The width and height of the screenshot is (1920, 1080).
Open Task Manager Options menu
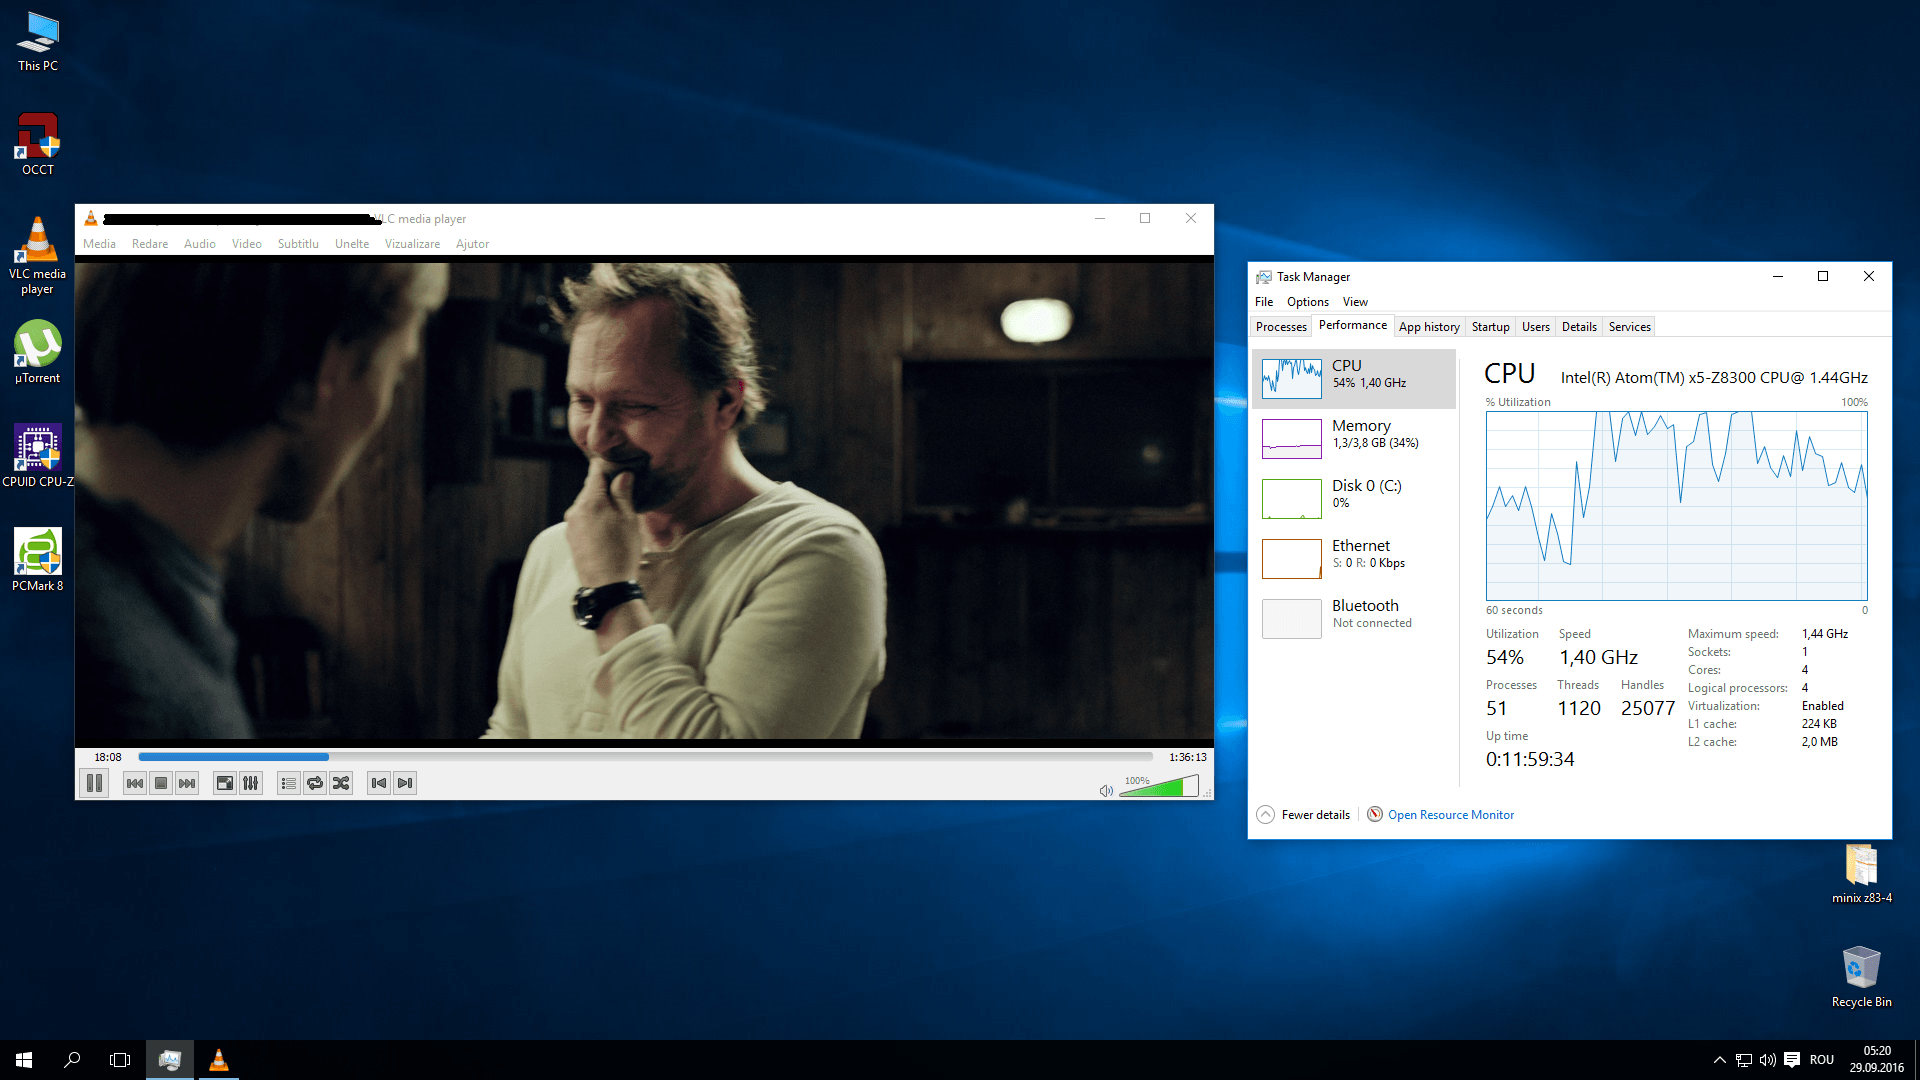tap(1308, 302)
